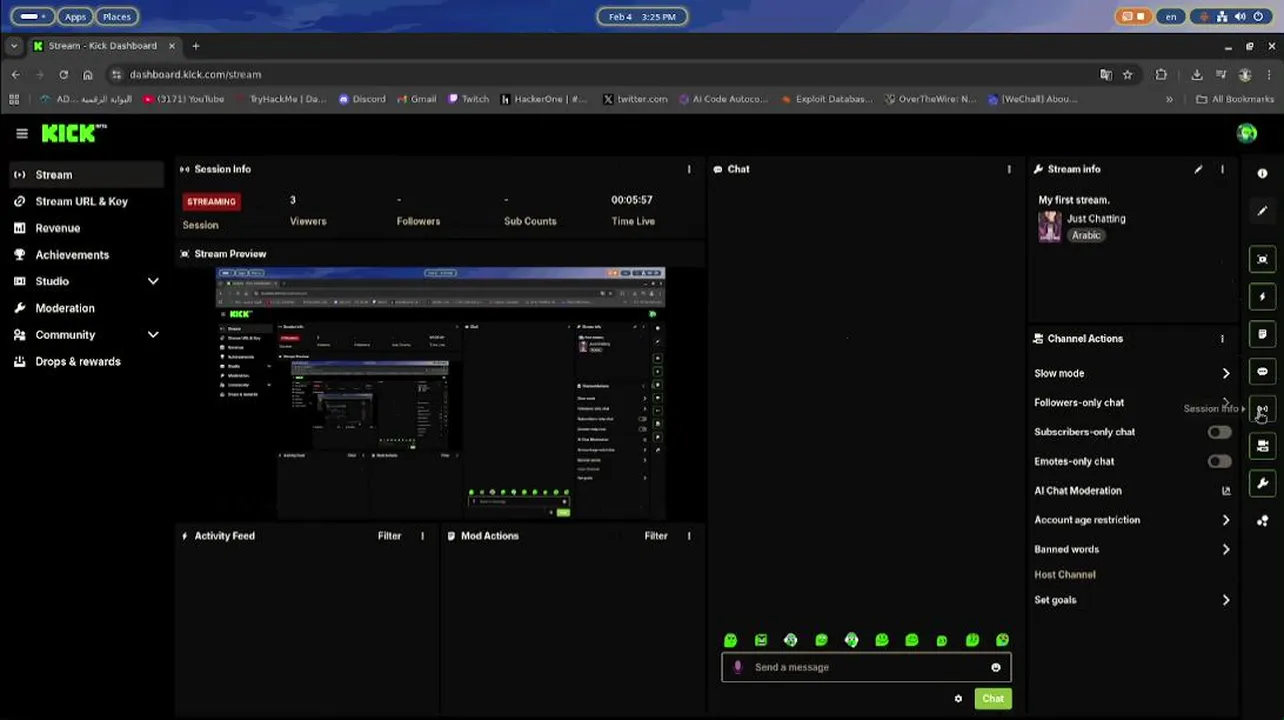Click the three-dots cluster icon in right toolbar
The height and width of the screenshot is (720, 1284).
coord(1262,521)
